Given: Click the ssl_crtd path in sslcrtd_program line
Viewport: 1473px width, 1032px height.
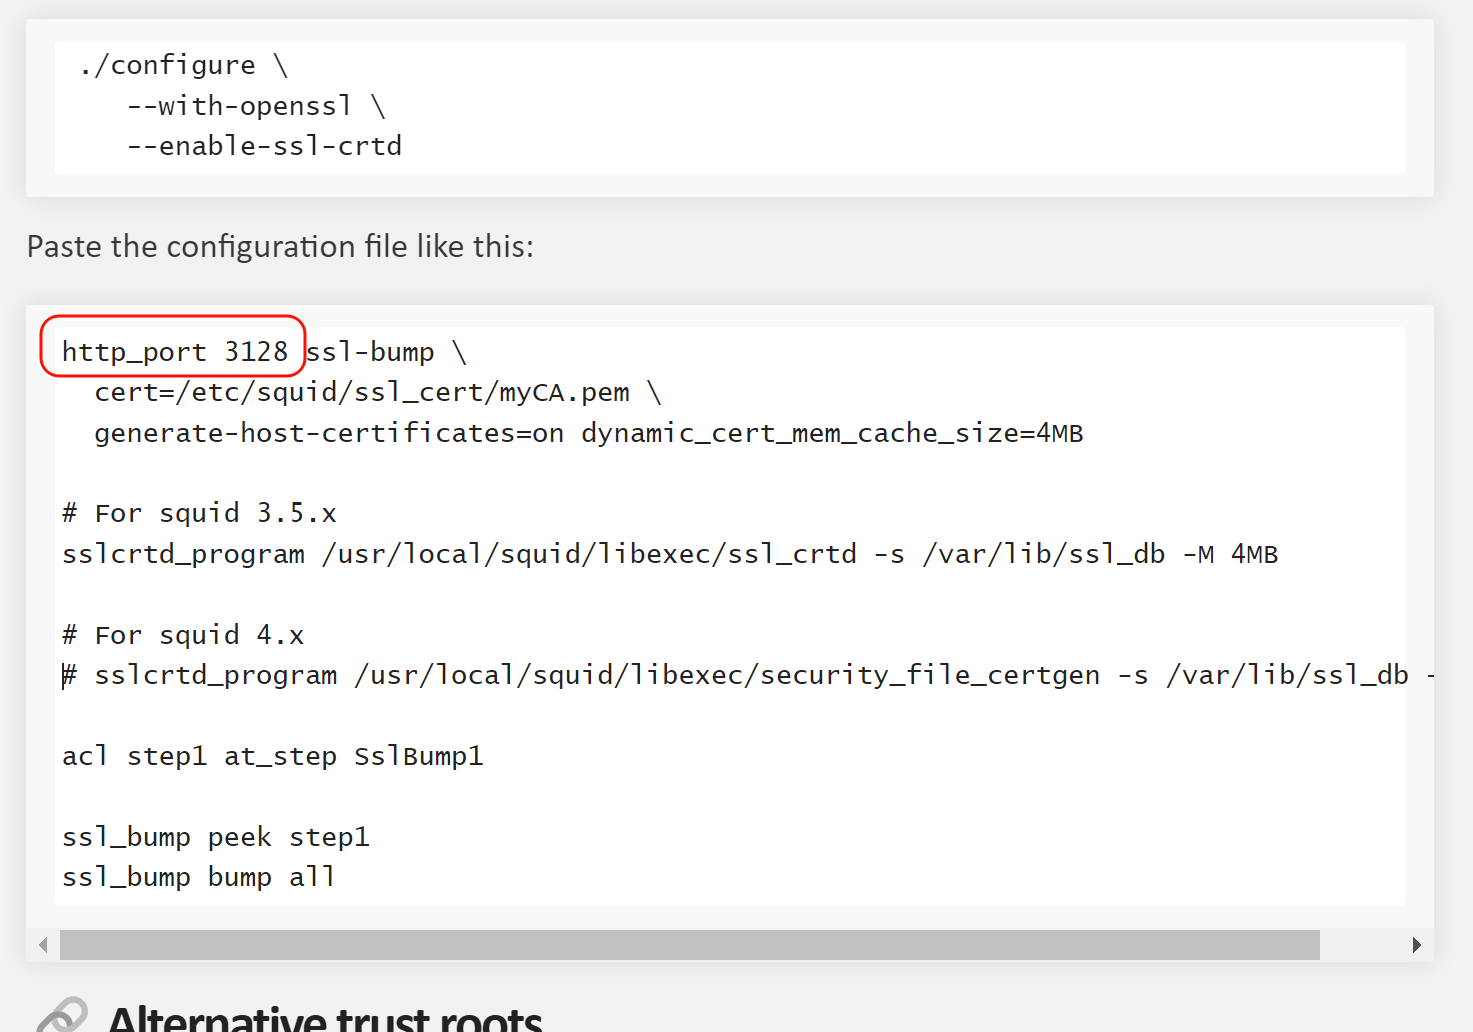Looking at the screenshot, I should [589, 554].
